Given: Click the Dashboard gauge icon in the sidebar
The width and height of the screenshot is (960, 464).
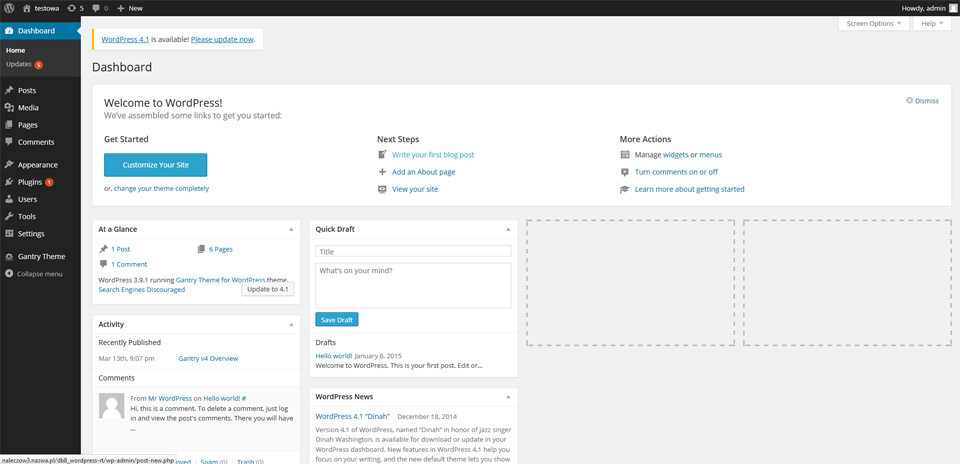Looking at the screenshot, I should pos(9,31).
